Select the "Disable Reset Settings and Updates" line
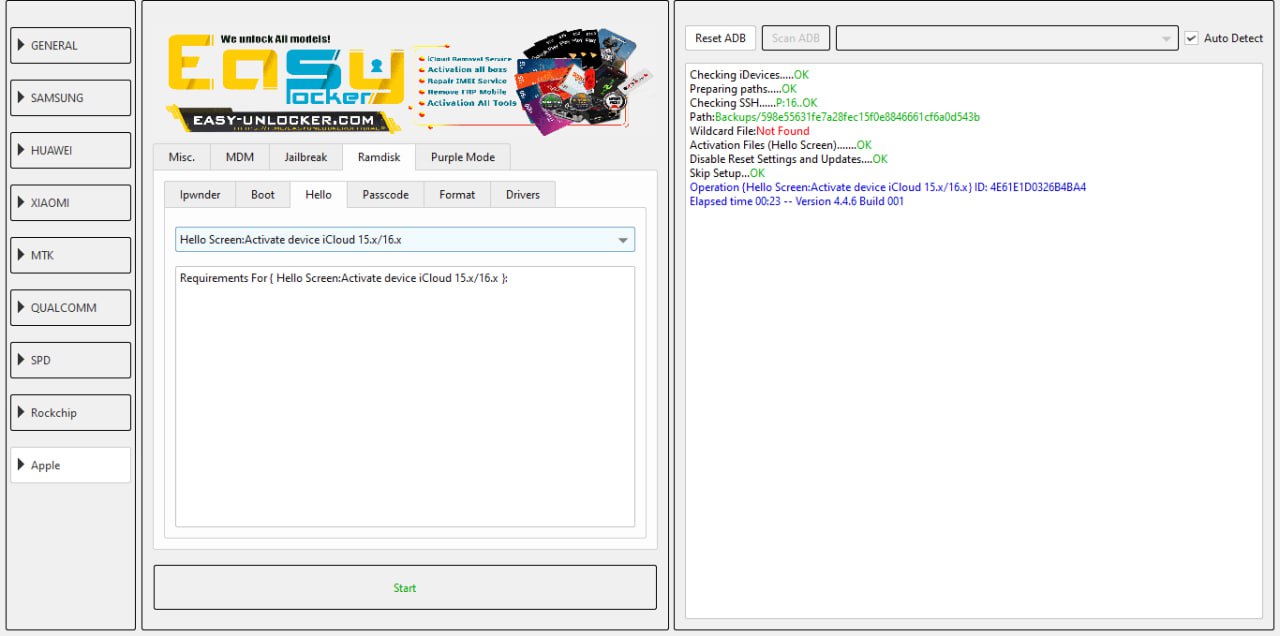The height and width of the screenshot is (636, 1280). (788, 159)
